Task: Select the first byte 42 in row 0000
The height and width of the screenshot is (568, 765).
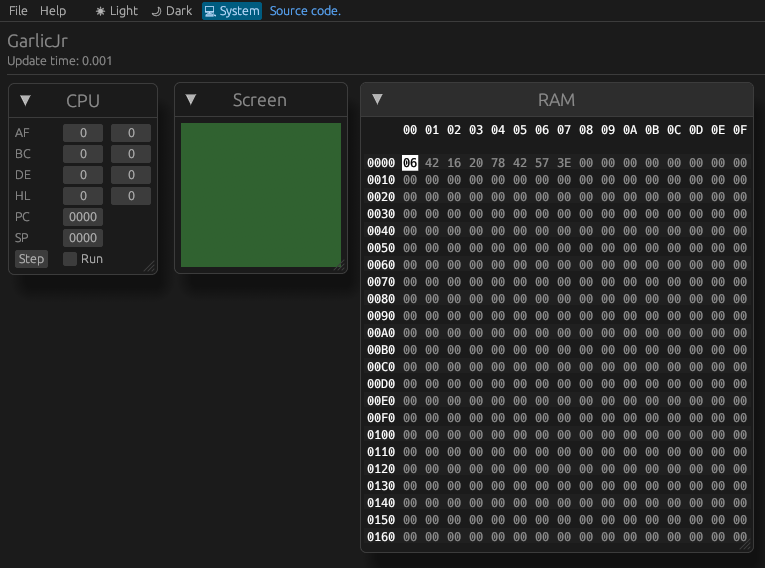Action: click(x=432, y=162)
